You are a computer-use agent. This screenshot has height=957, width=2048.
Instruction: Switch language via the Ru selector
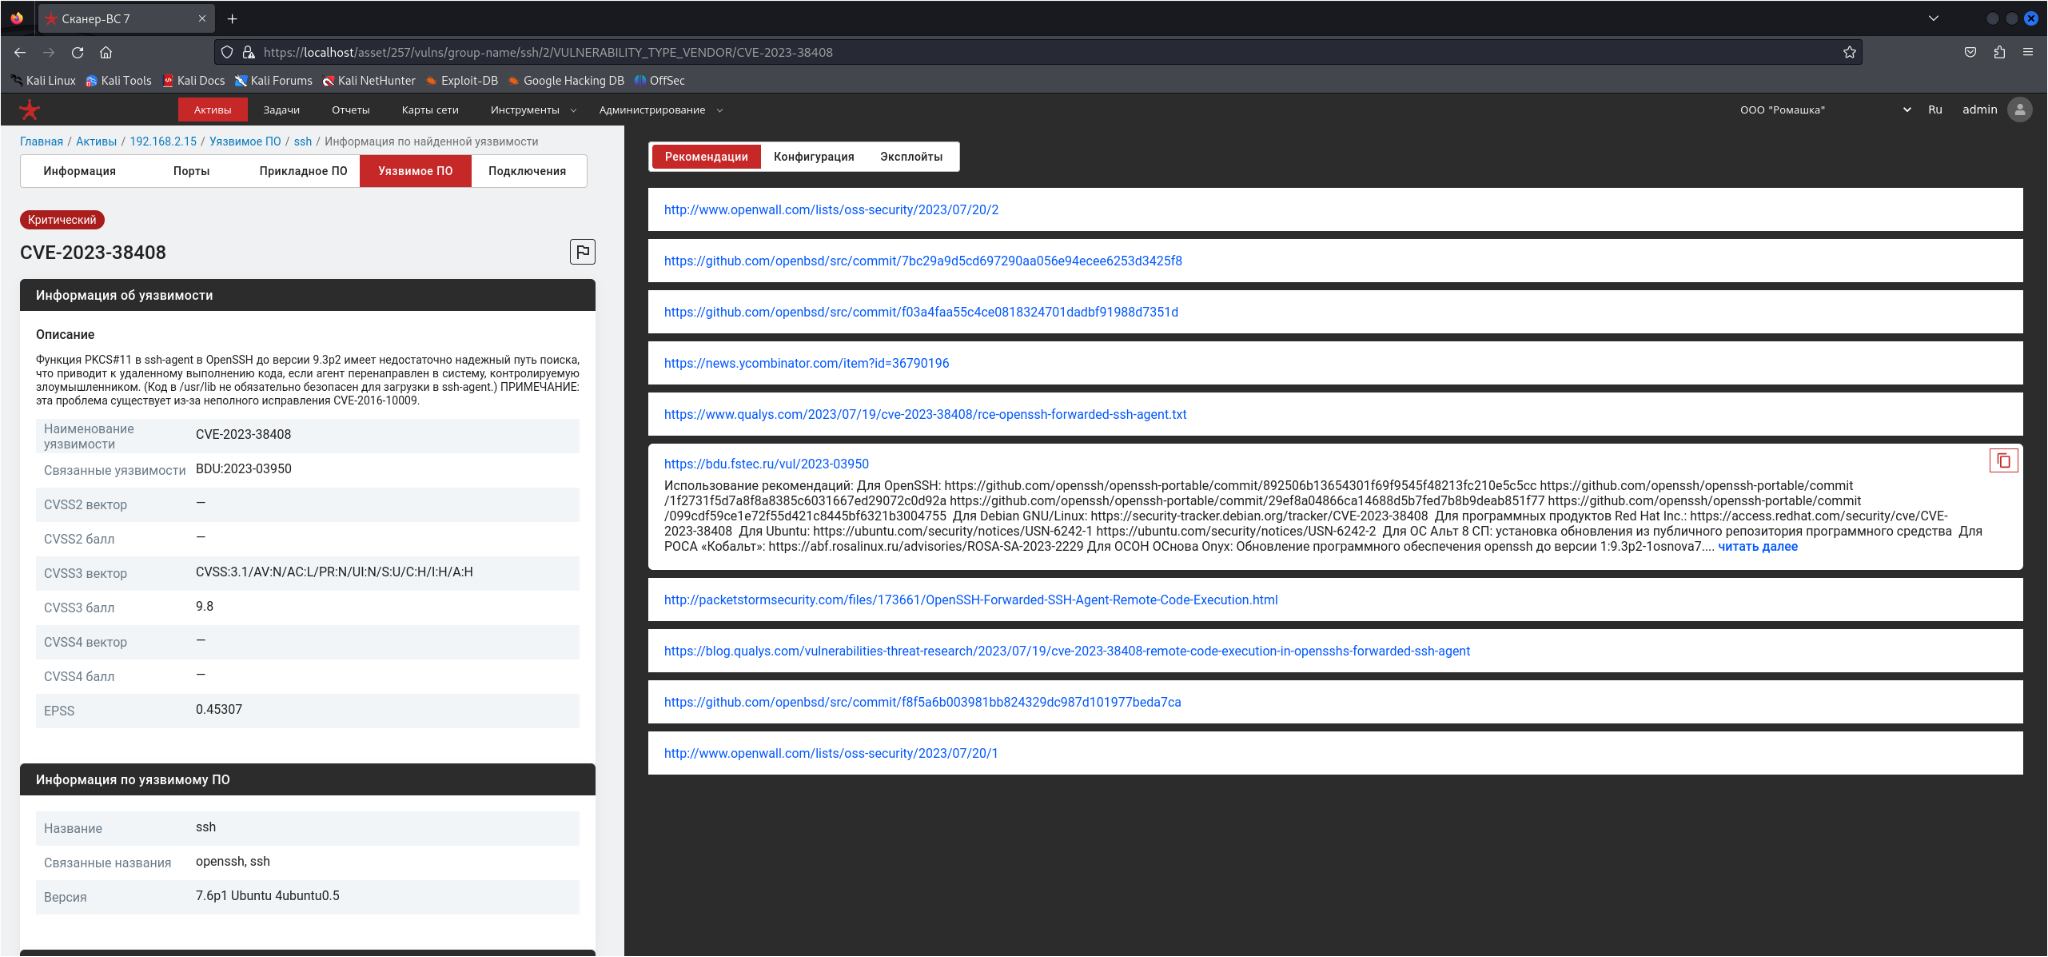pyautogui.click(x=1935, y=110)
